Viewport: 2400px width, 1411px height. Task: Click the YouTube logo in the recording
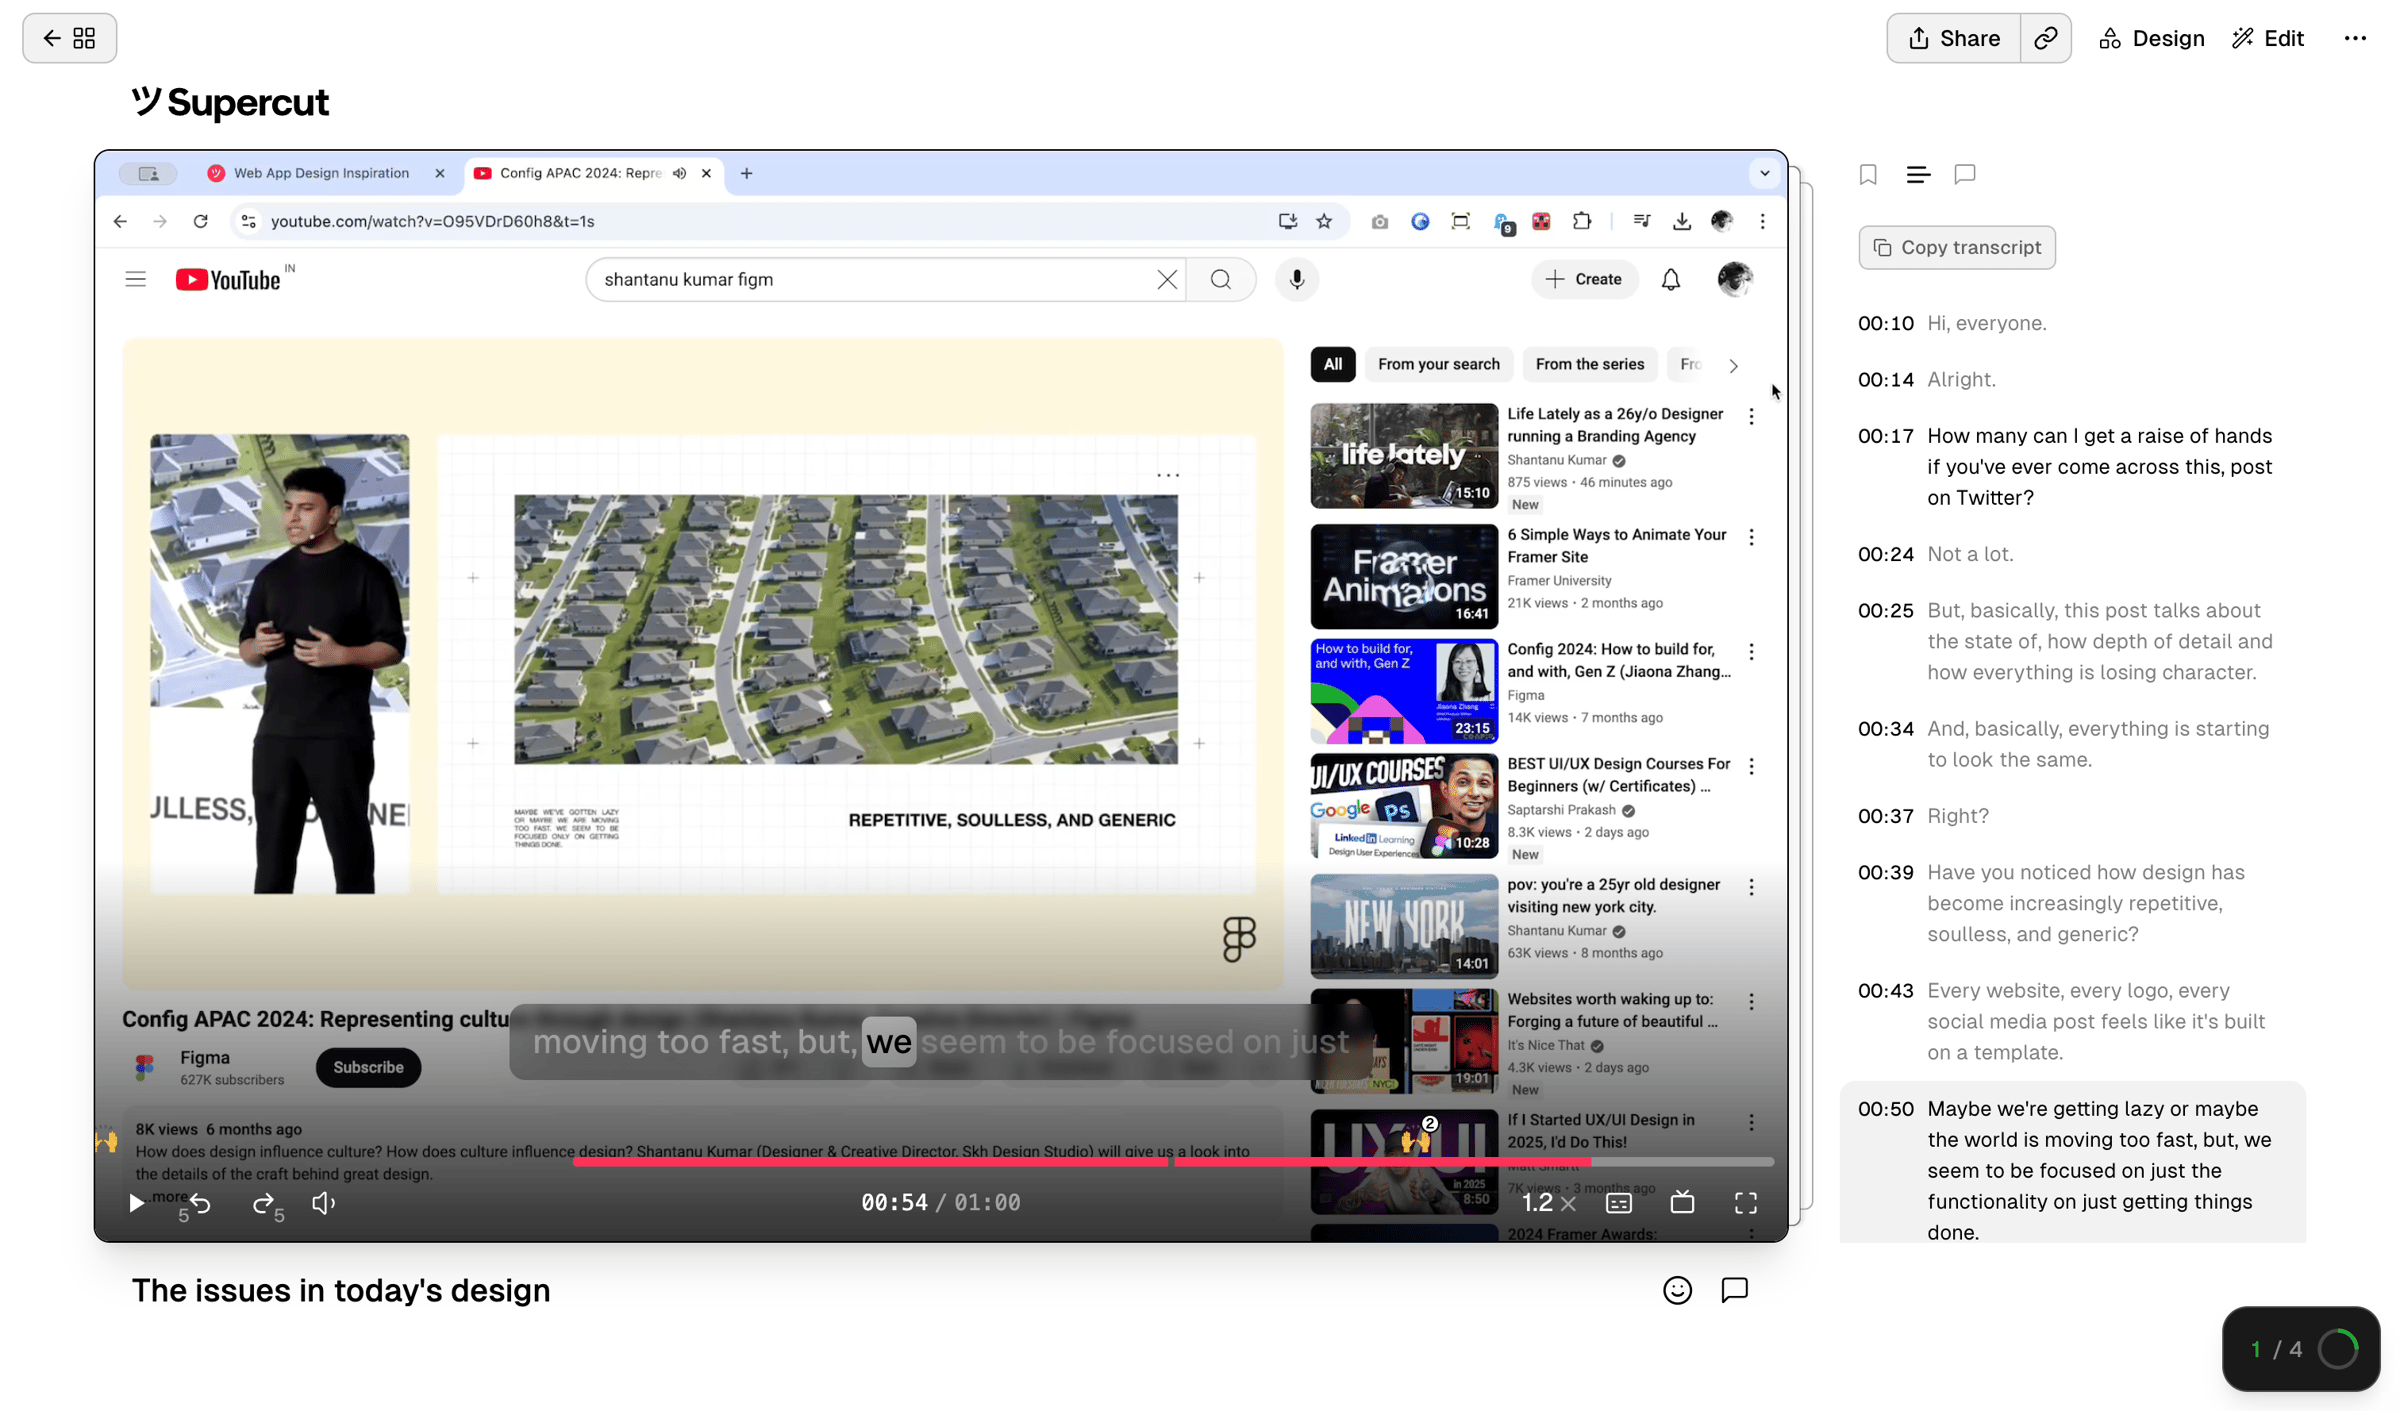[229, 279]
